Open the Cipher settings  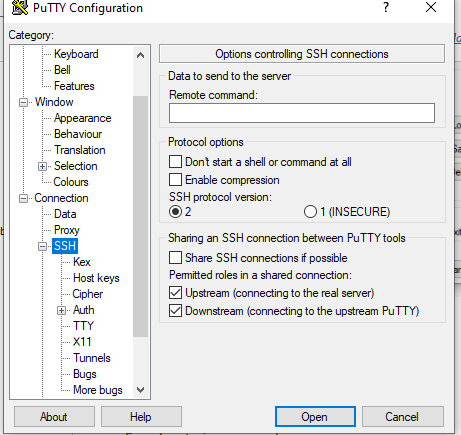tap(88, 294)
